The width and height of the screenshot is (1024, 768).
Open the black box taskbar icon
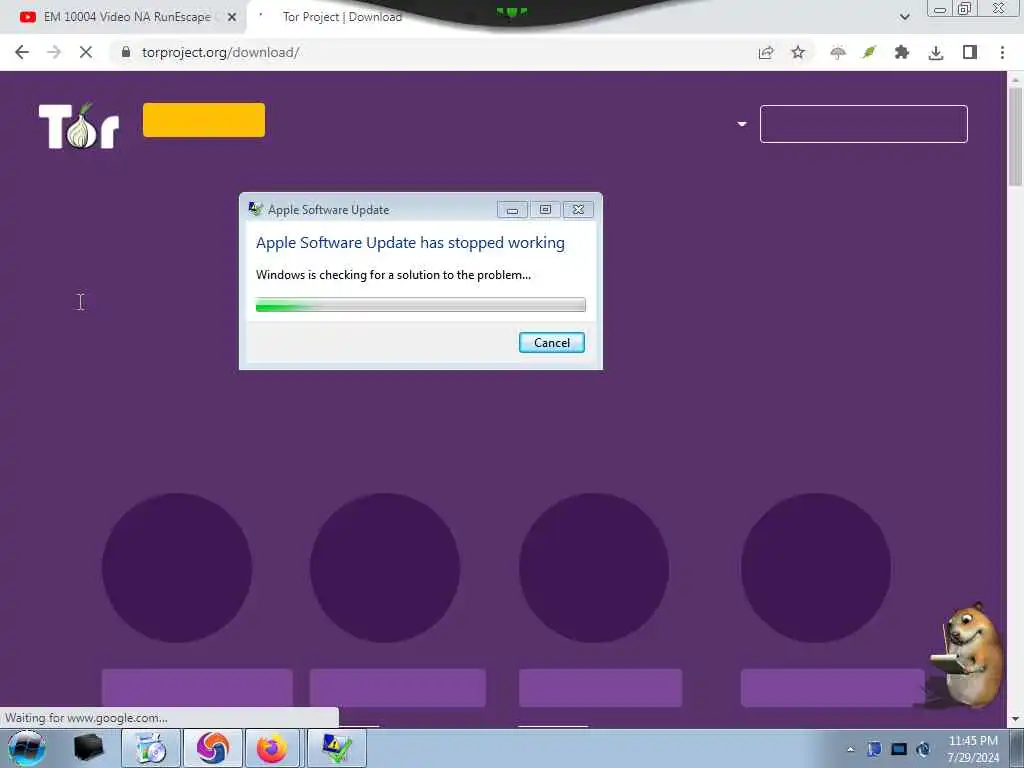(88, 748)
